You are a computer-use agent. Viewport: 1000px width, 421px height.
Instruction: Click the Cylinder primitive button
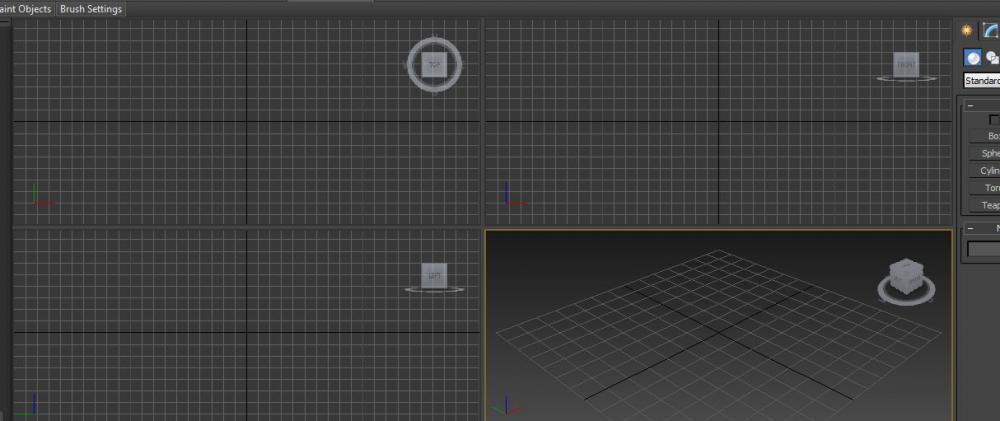pyautogui.click(x=984, y=170)
